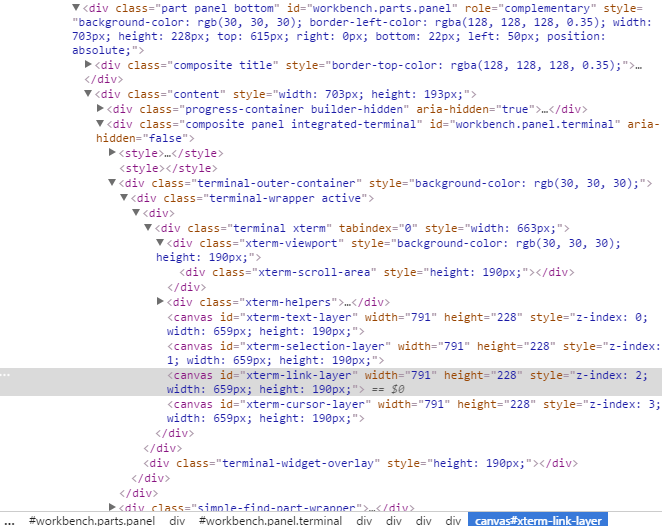Screen dimensions: 662x526
Task: Expand the first style element
Action: tap(112, 152)
